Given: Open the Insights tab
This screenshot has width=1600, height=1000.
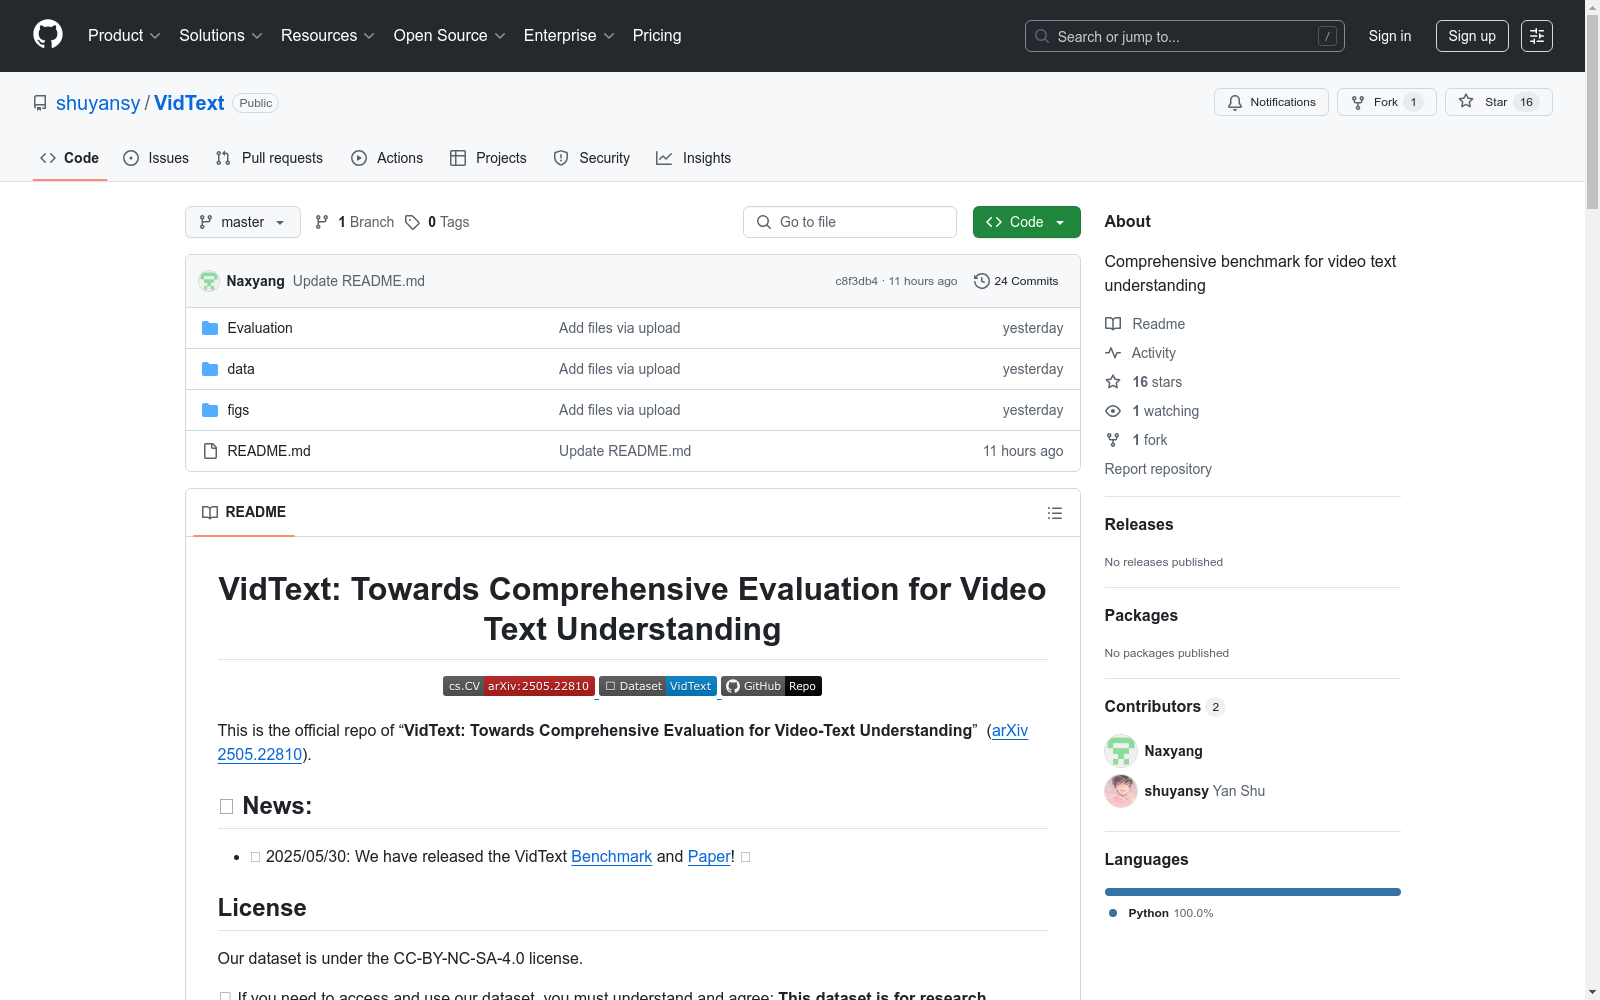Looking at the screenshot, I should [x=694, y=158].
